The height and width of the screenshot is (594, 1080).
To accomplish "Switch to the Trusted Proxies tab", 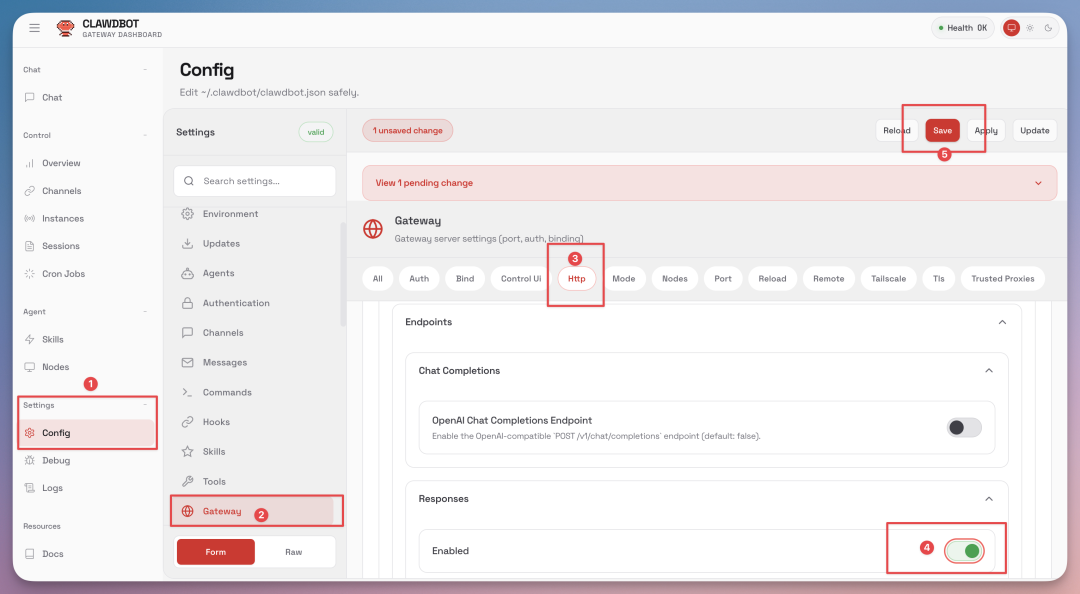I will pos(1002,278).
